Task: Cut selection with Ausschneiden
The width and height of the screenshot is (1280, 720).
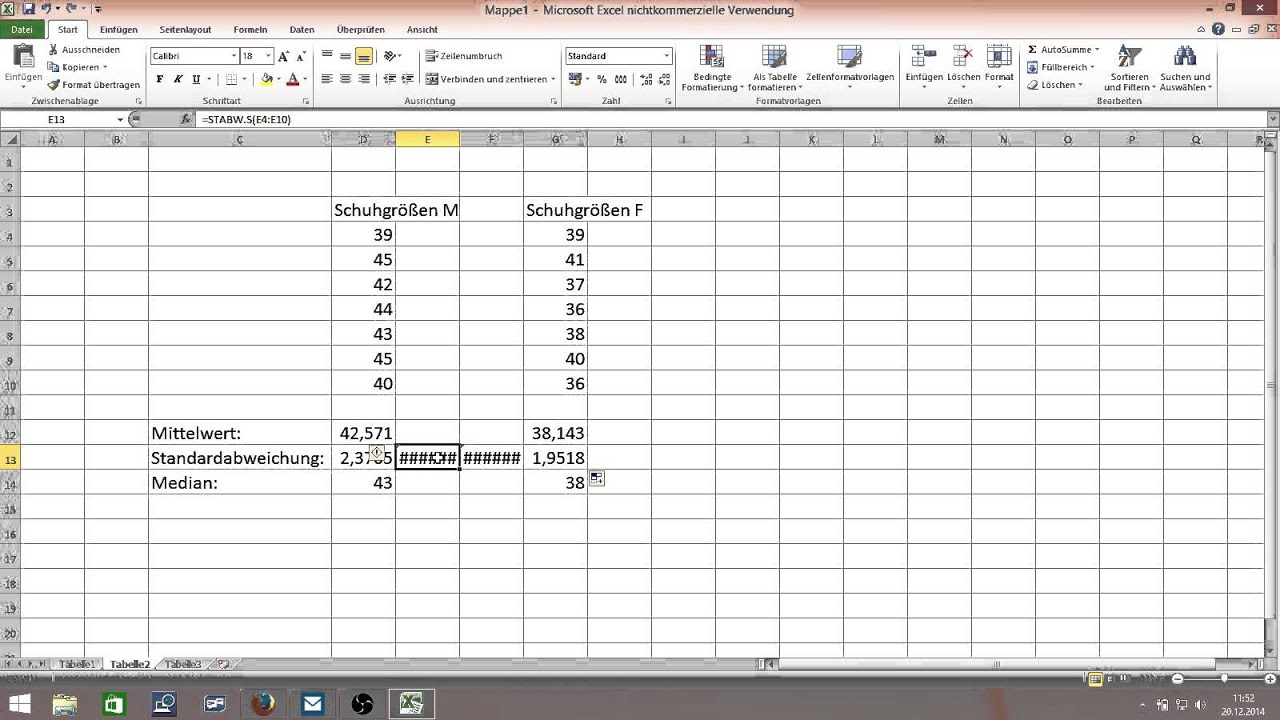Action: coord(83,49)
